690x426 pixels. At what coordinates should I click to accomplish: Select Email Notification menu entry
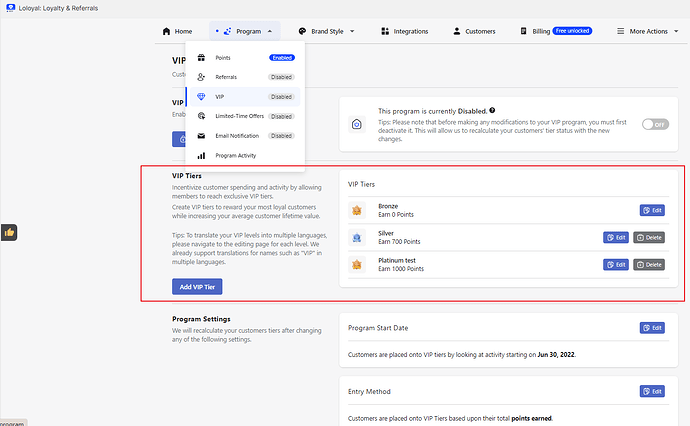pyautogui.click(x=245, y=136)
